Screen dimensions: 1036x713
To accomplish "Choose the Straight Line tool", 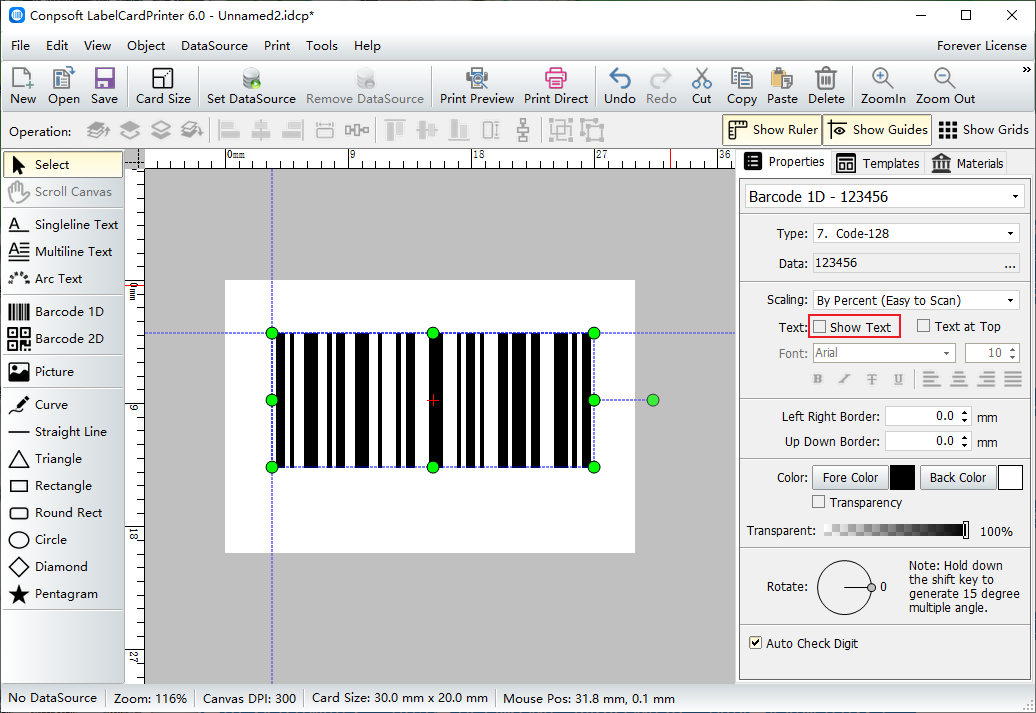I will click(x=63, y=432).
